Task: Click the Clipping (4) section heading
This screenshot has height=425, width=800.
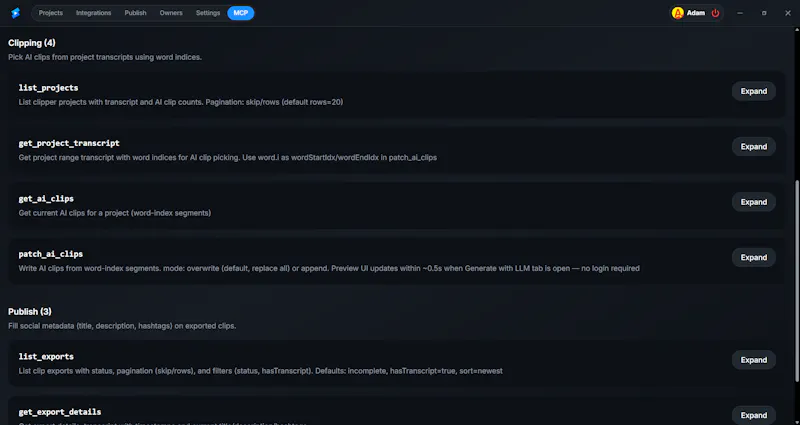Action: [32, 43]
